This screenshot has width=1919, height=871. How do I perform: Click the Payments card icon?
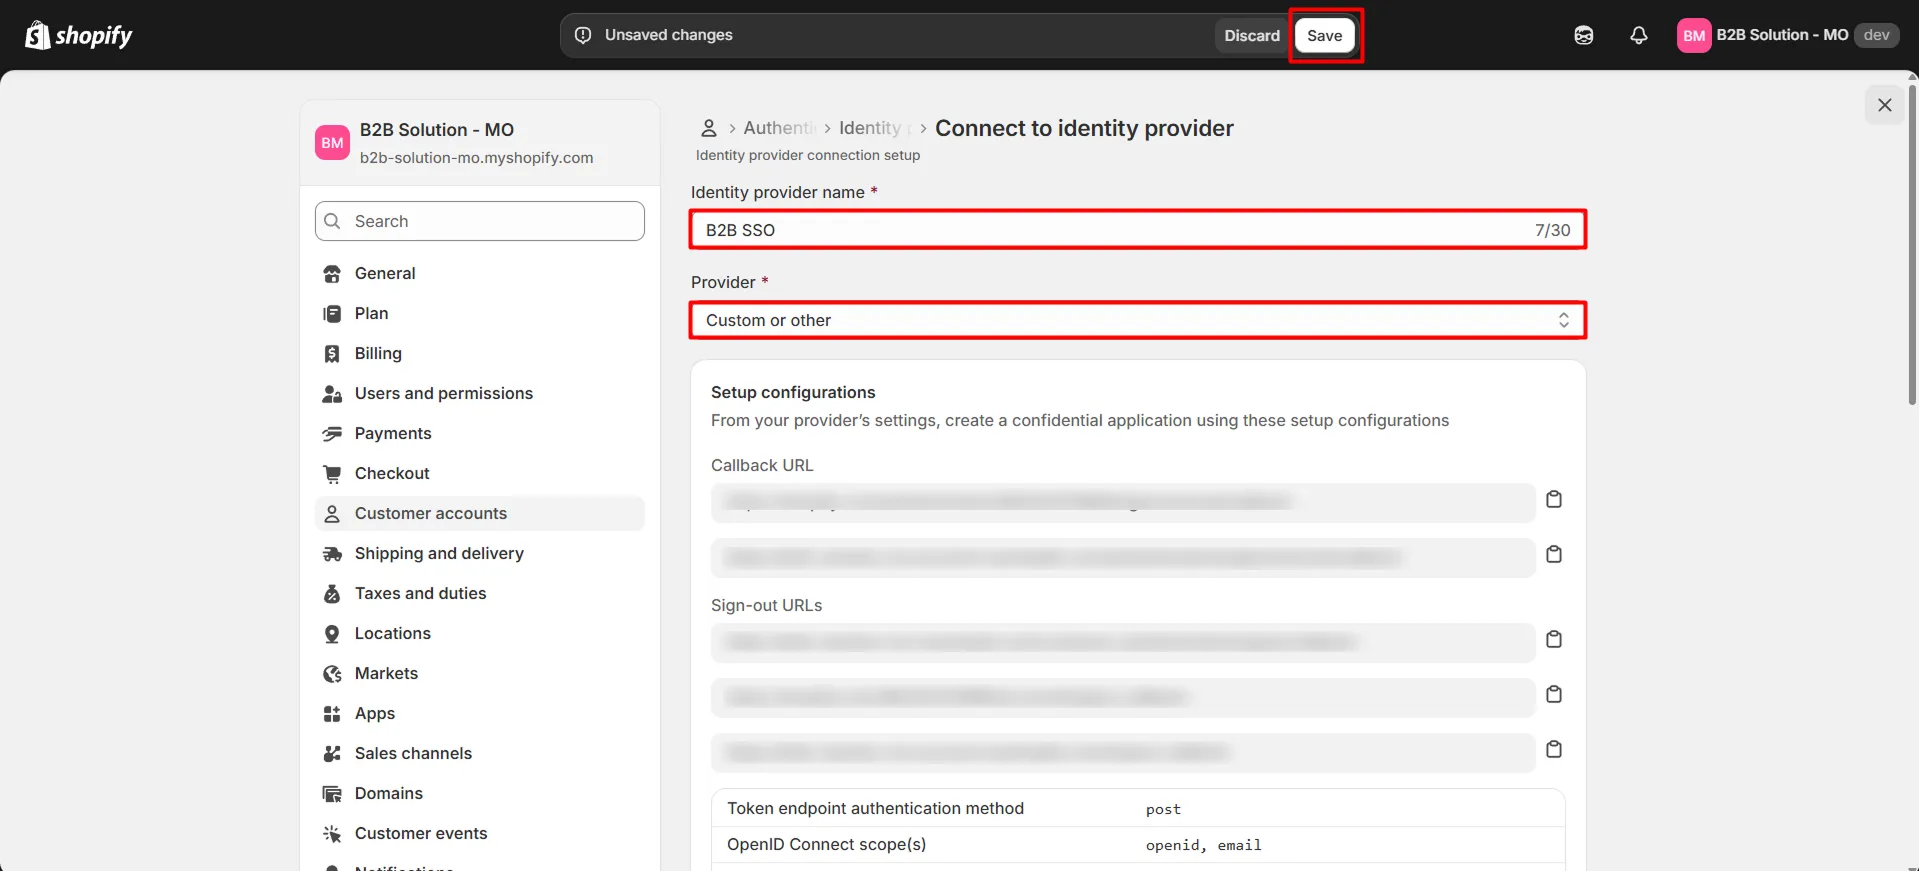point(332,434)
